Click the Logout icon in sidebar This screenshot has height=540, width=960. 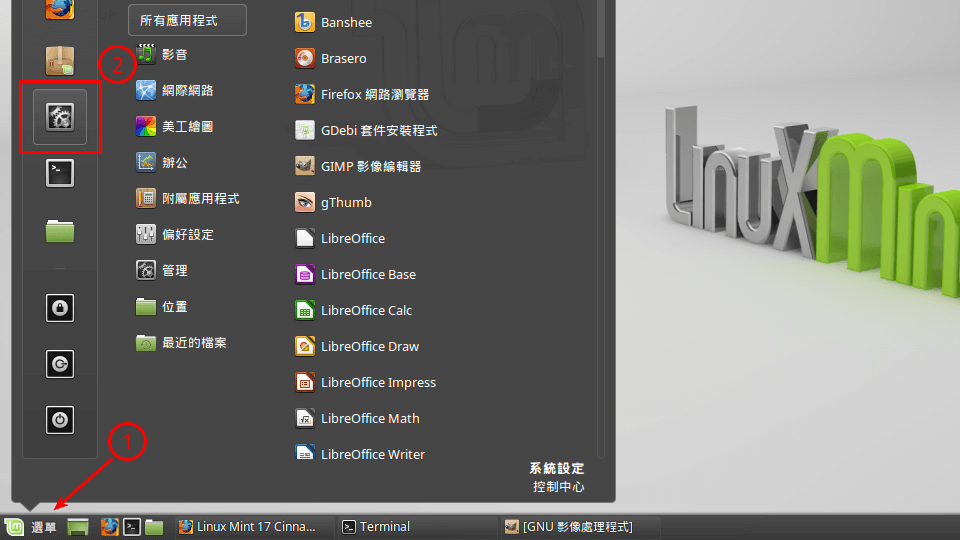tap(60, 364)
